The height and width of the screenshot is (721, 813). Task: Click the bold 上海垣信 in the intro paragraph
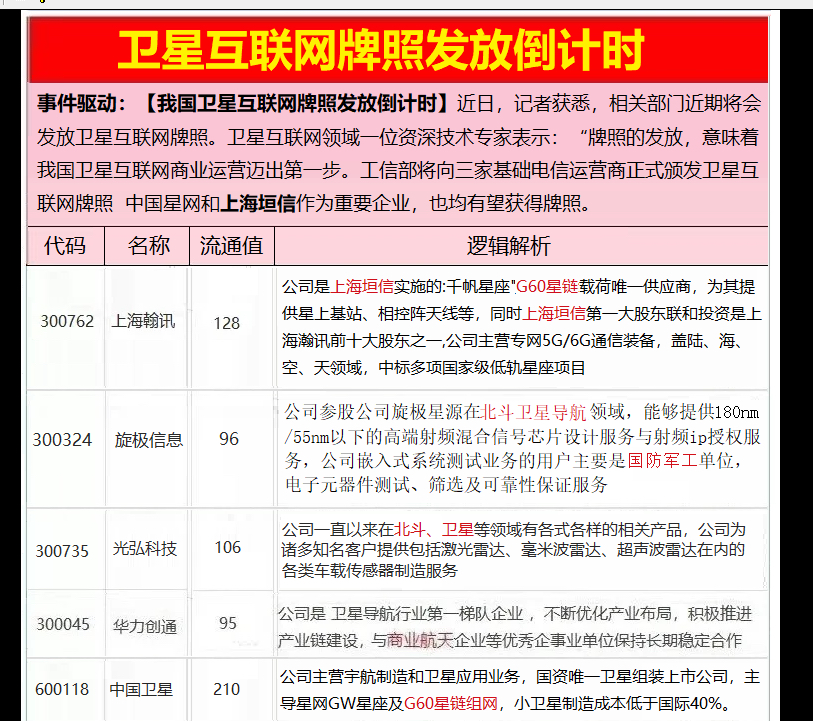pyautogui.click(x=258, y=203)
